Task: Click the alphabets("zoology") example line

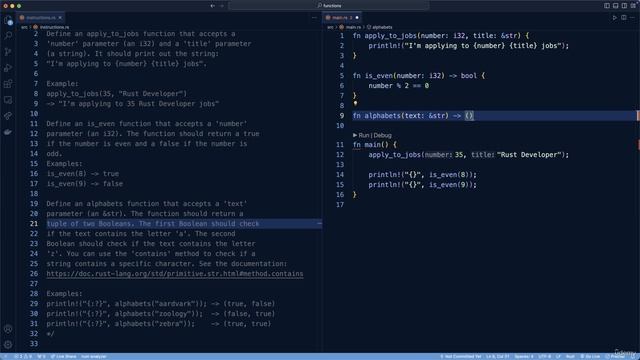Action: pos(160,314)
